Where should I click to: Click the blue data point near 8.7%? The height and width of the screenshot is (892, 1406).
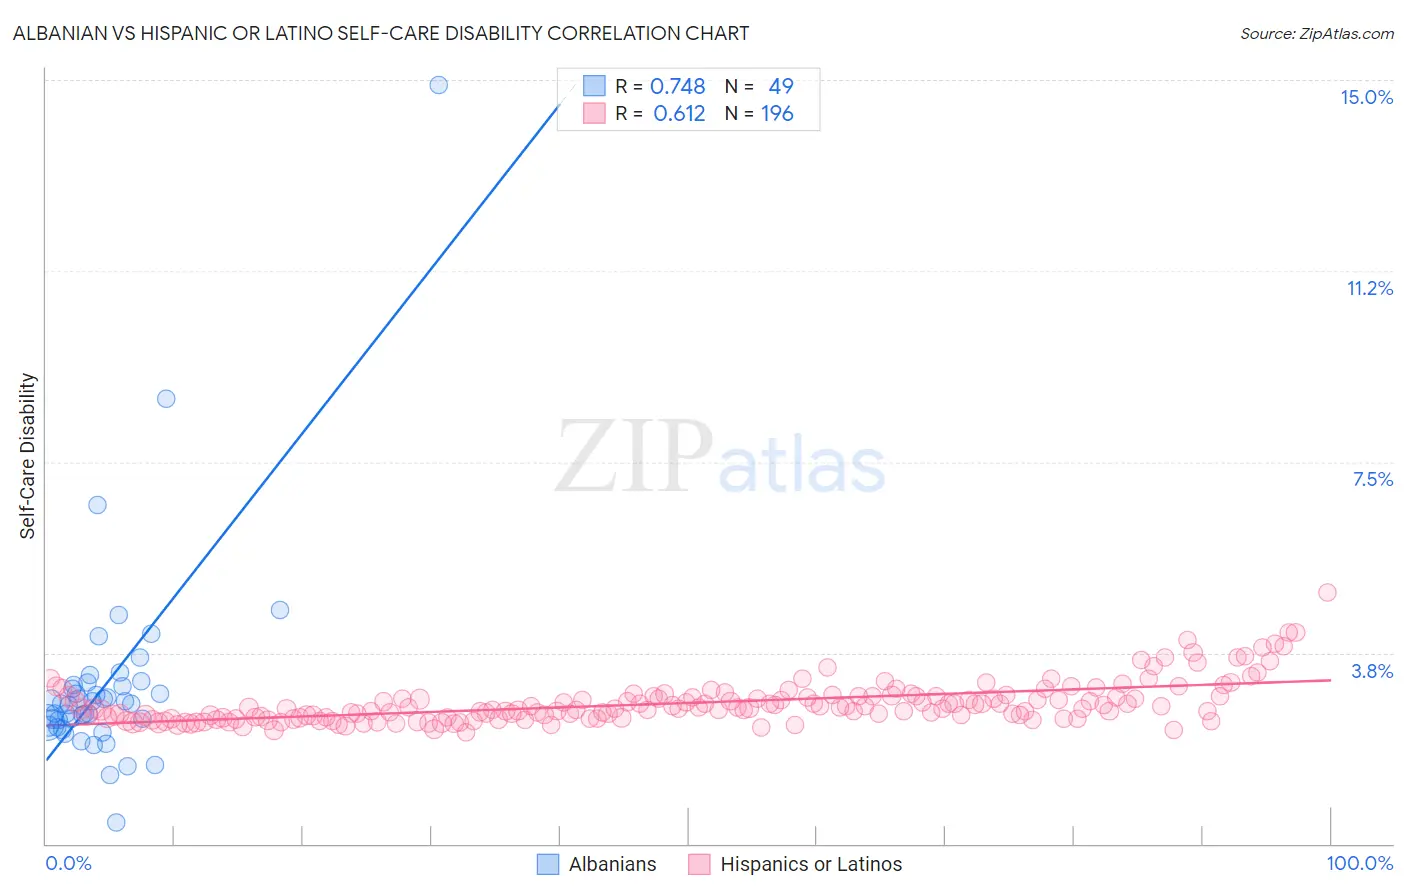click(x=166, y=399)
